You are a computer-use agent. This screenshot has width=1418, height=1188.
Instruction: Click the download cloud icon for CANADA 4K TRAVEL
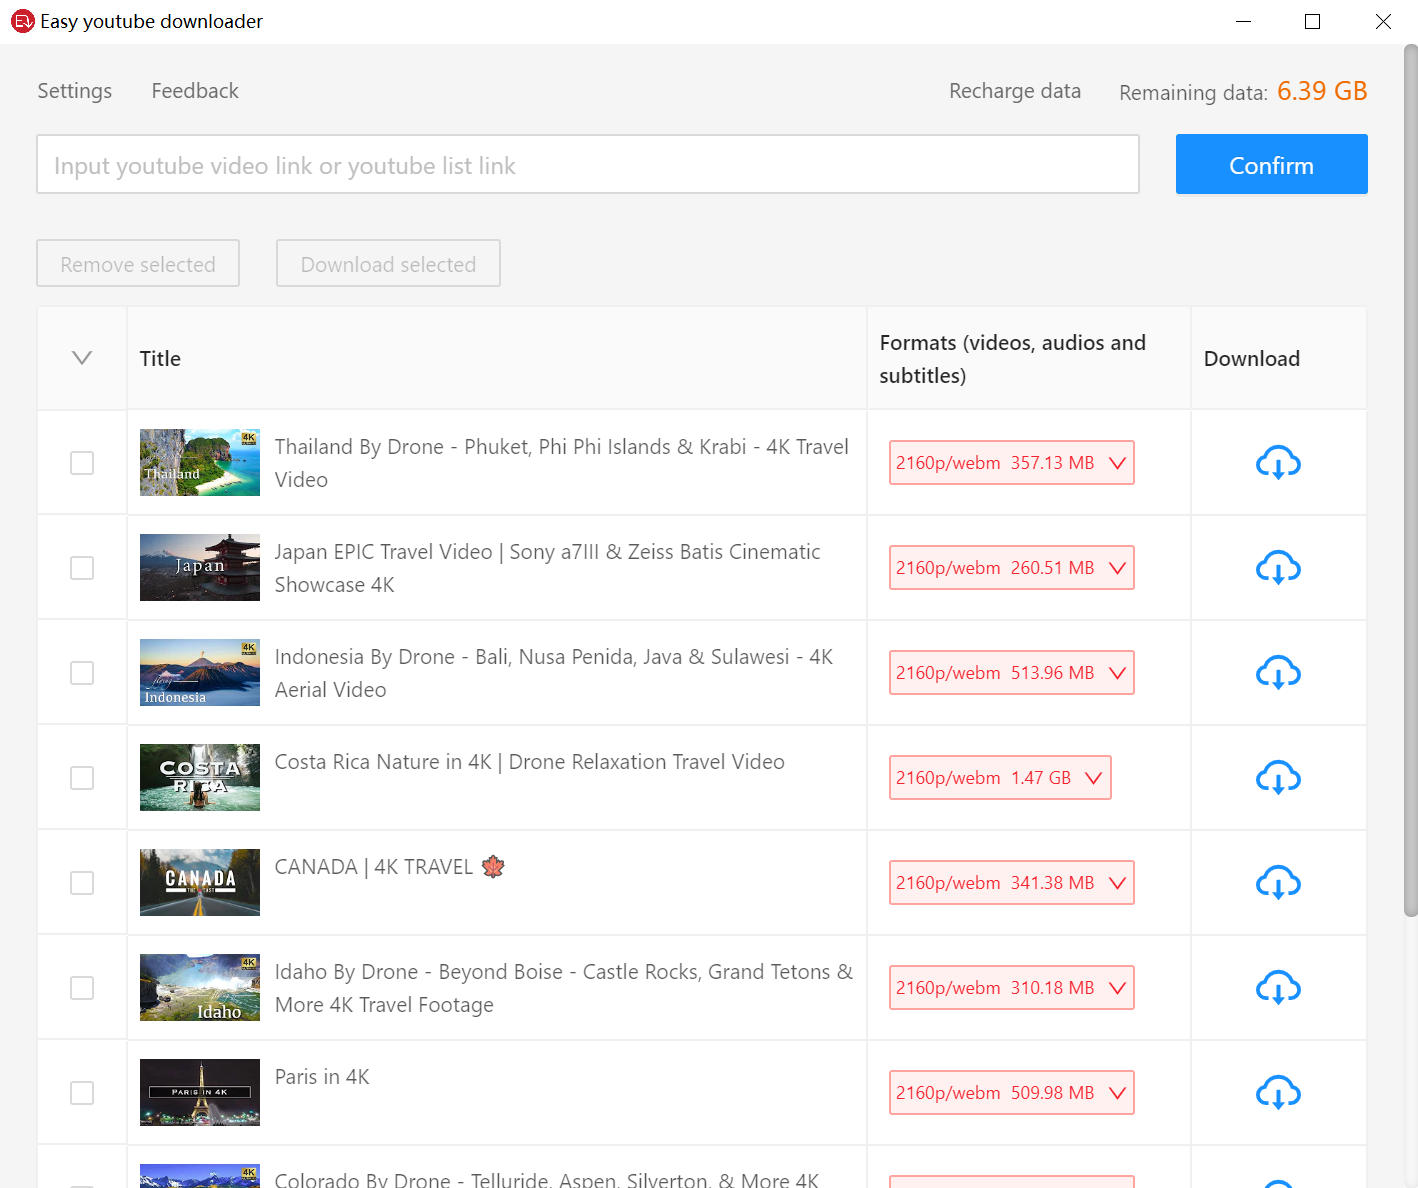tap(1278, 882)
